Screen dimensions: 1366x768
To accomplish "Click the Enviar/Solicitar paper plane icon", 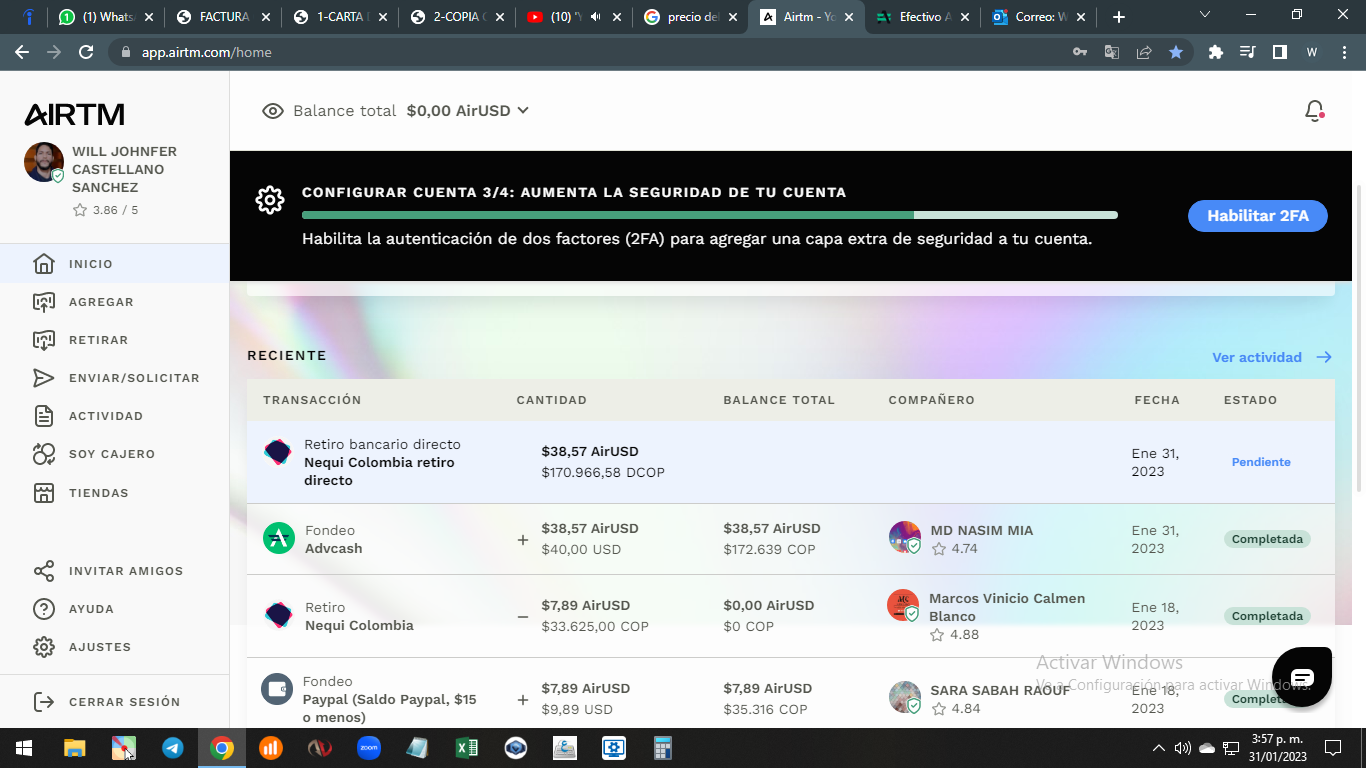I will pos(44,378).
